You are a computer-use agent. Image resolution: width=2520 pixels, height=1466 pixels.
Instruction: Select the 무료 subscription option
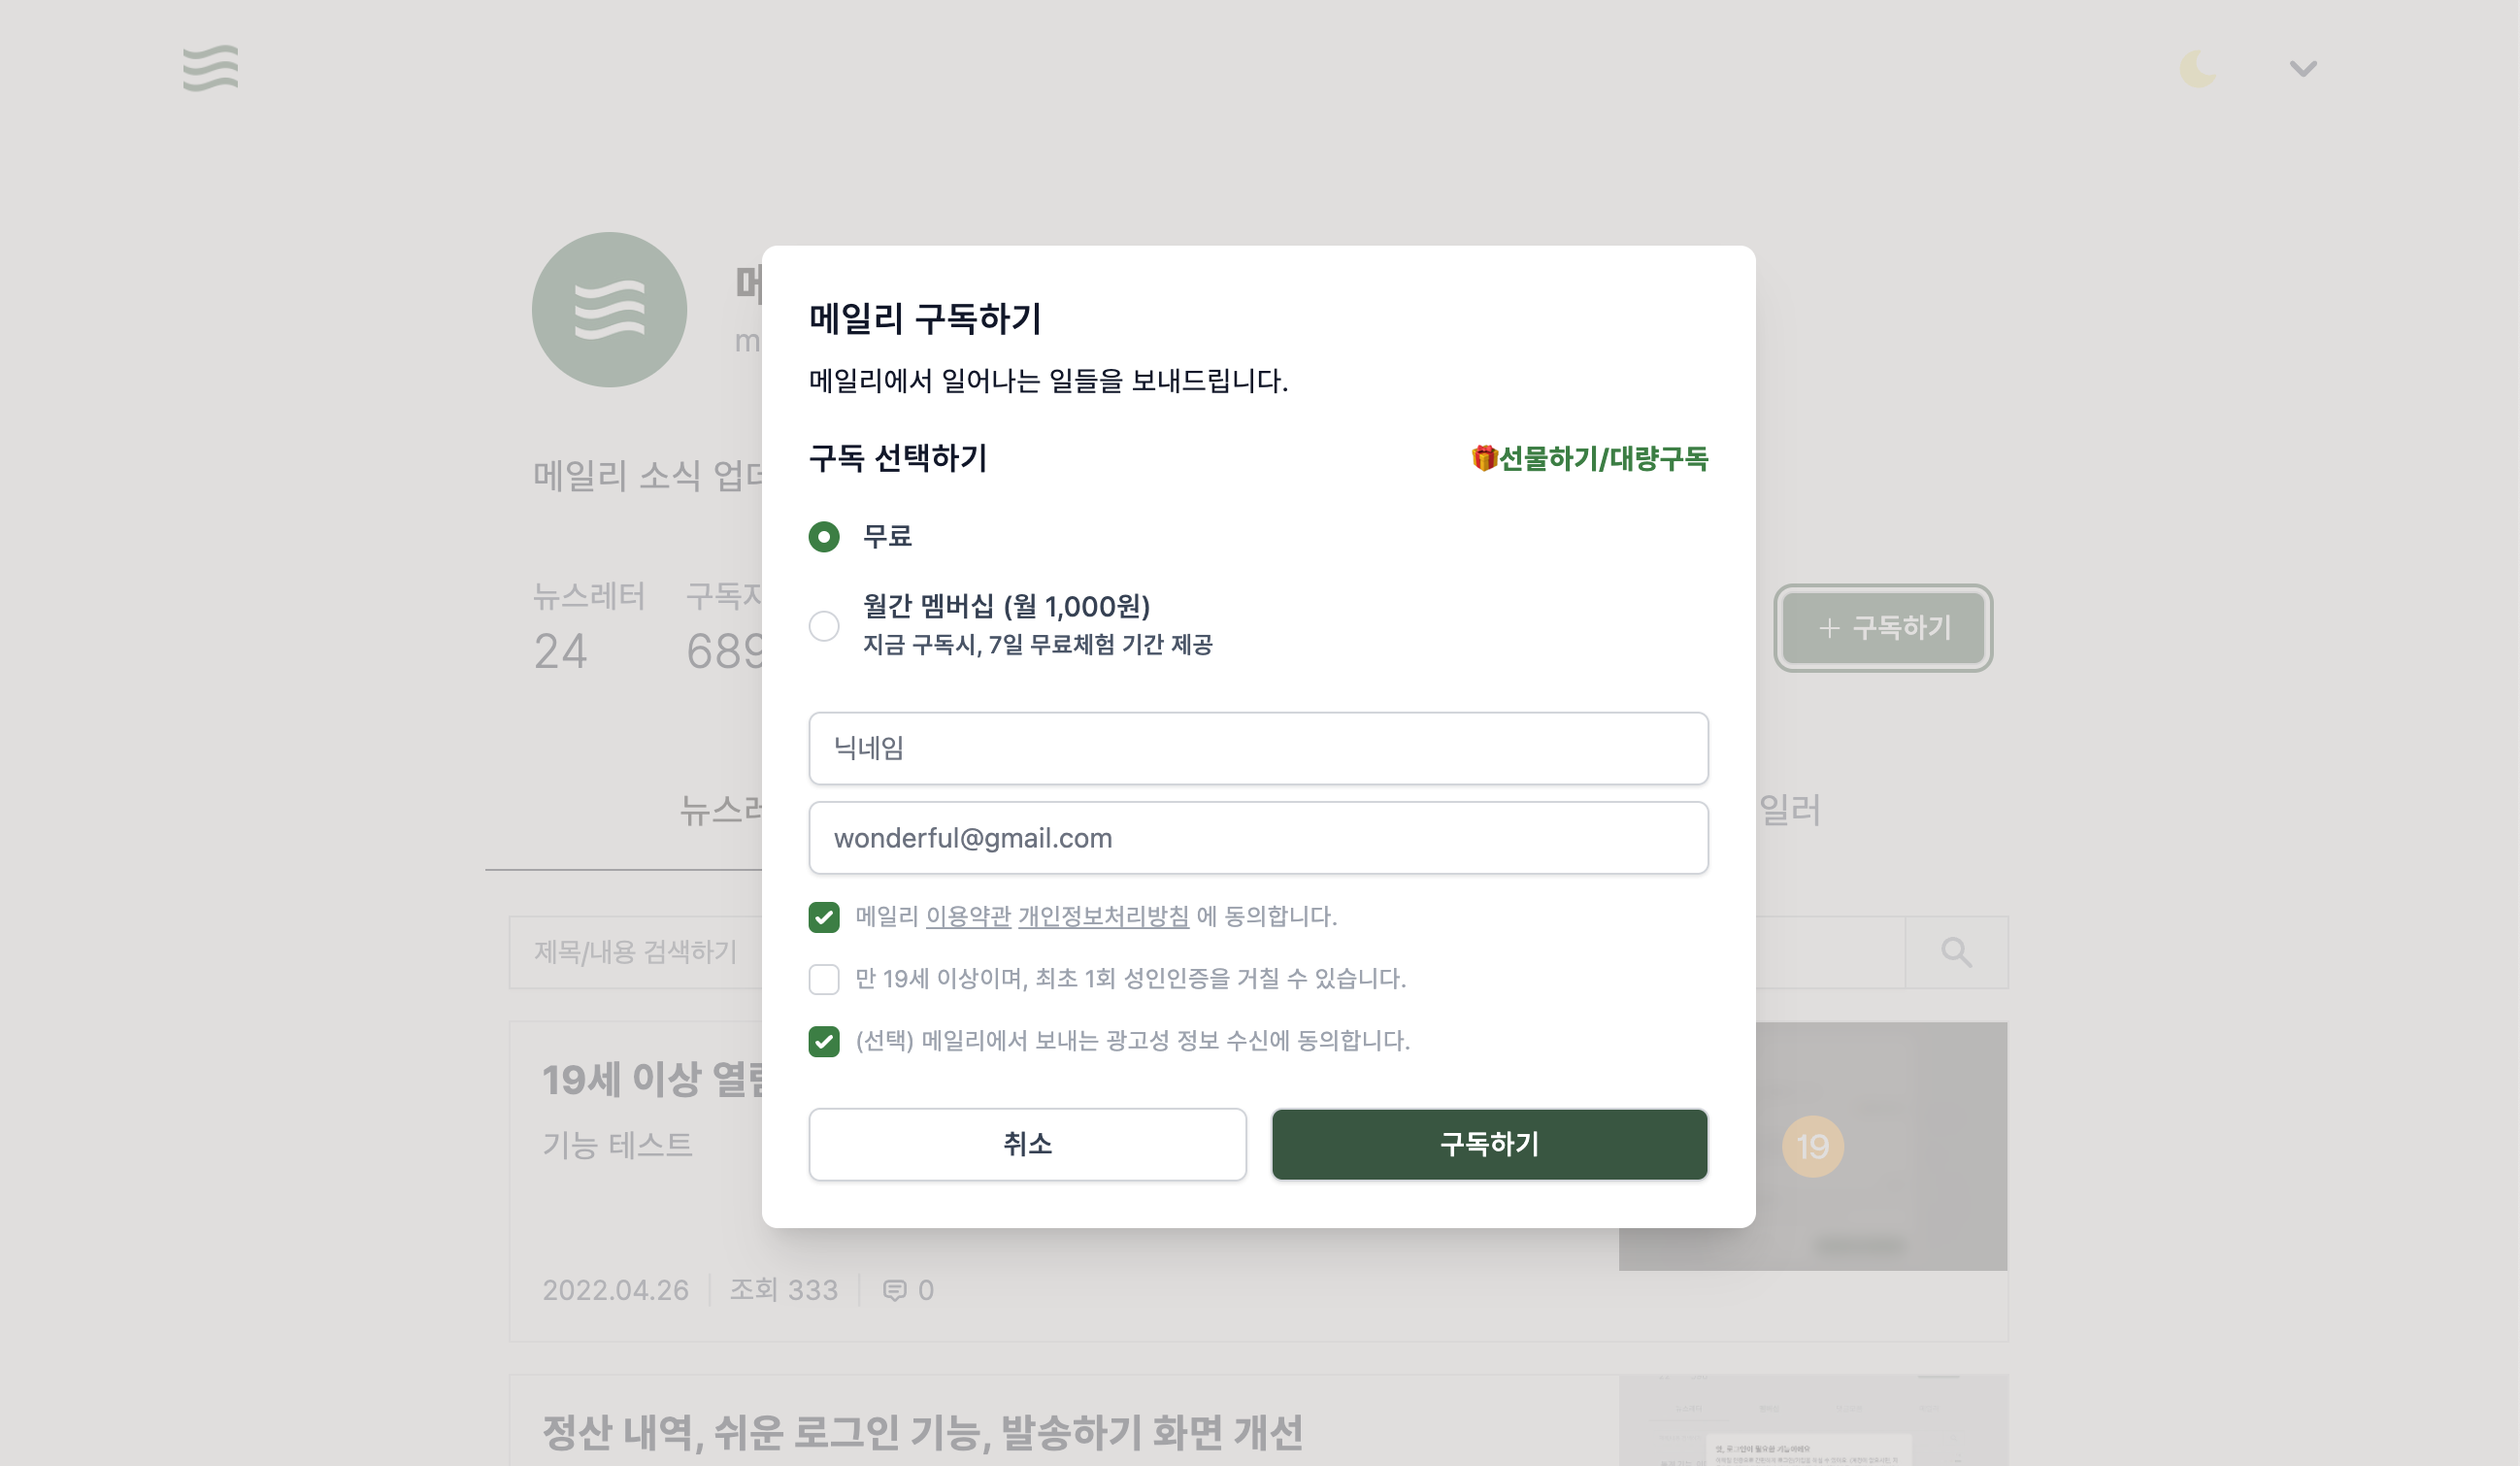823,537
